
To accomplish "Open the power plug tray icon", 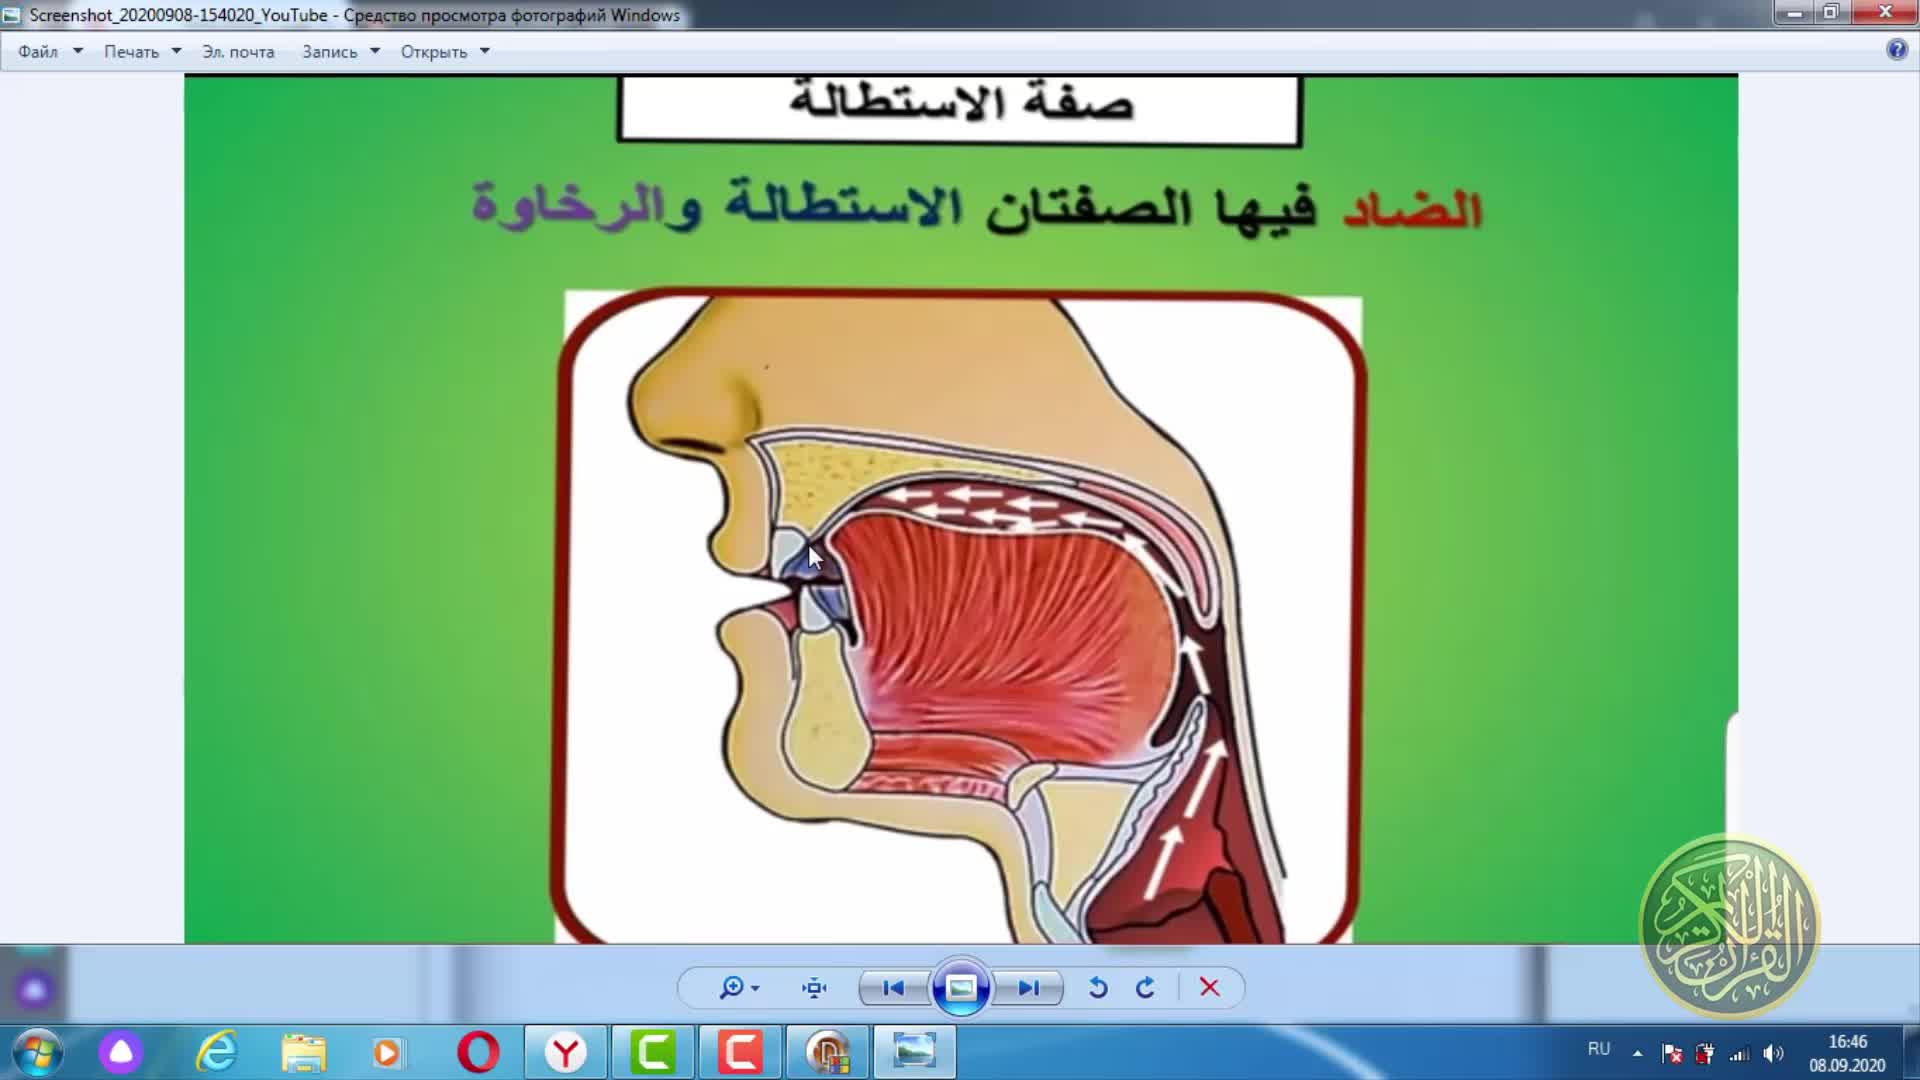I will [x=1706, y=1053].
